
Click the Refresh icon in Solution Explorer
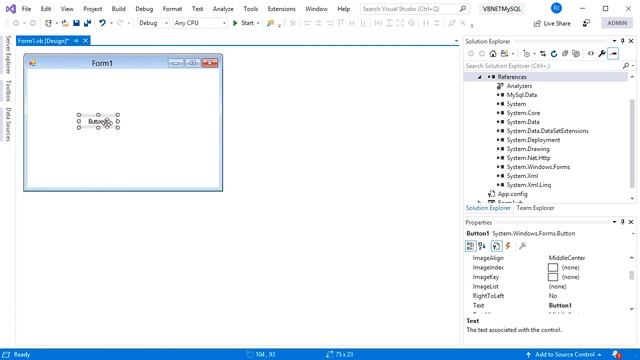pos(554,53)
